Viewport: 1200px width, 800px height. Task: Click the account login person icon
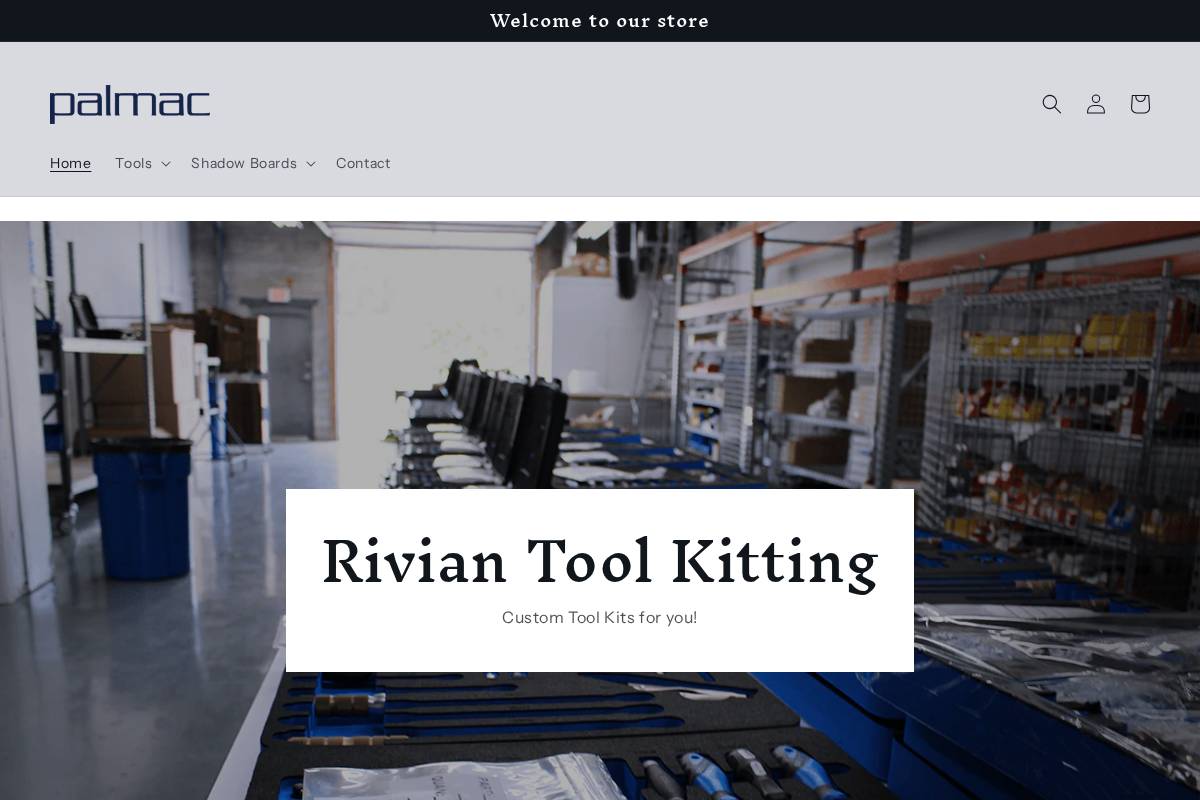click(x=1095, y=104)
